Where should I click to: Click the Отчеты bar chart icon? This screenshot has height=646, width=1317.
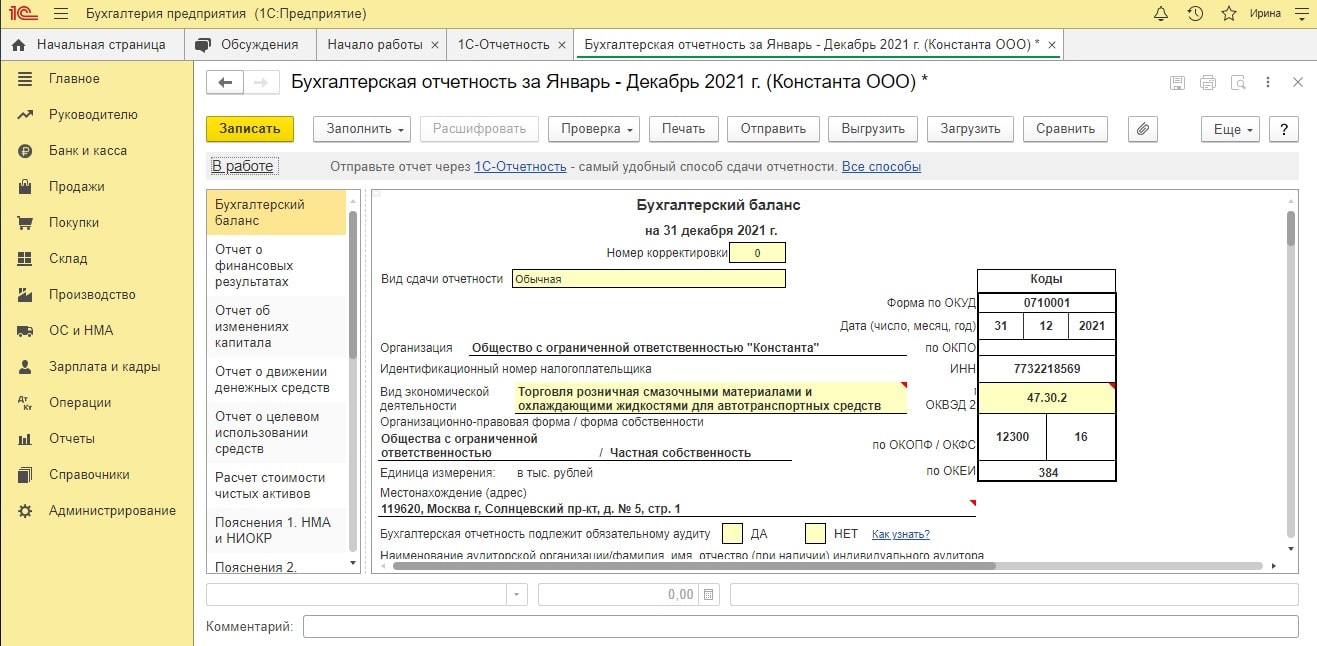click(x=26, y=439)
